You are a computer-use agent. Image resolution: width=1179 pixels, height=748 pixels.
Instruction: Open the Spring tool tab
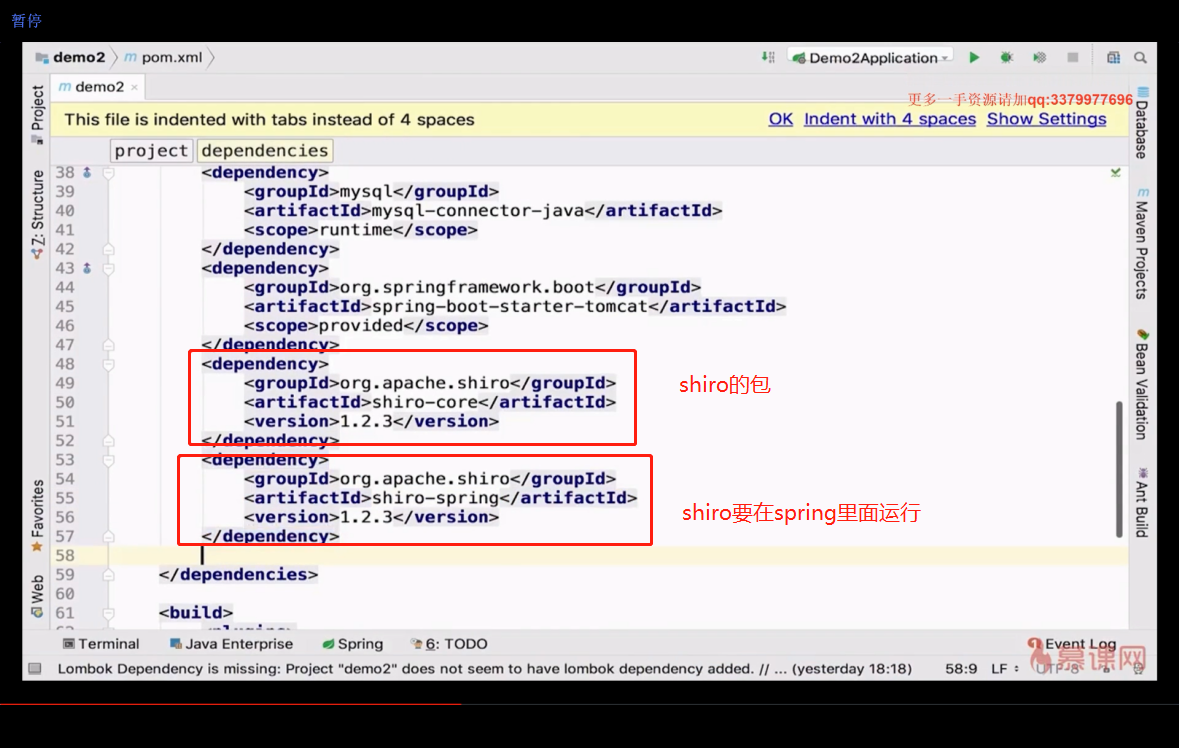[x=353, y=644]
